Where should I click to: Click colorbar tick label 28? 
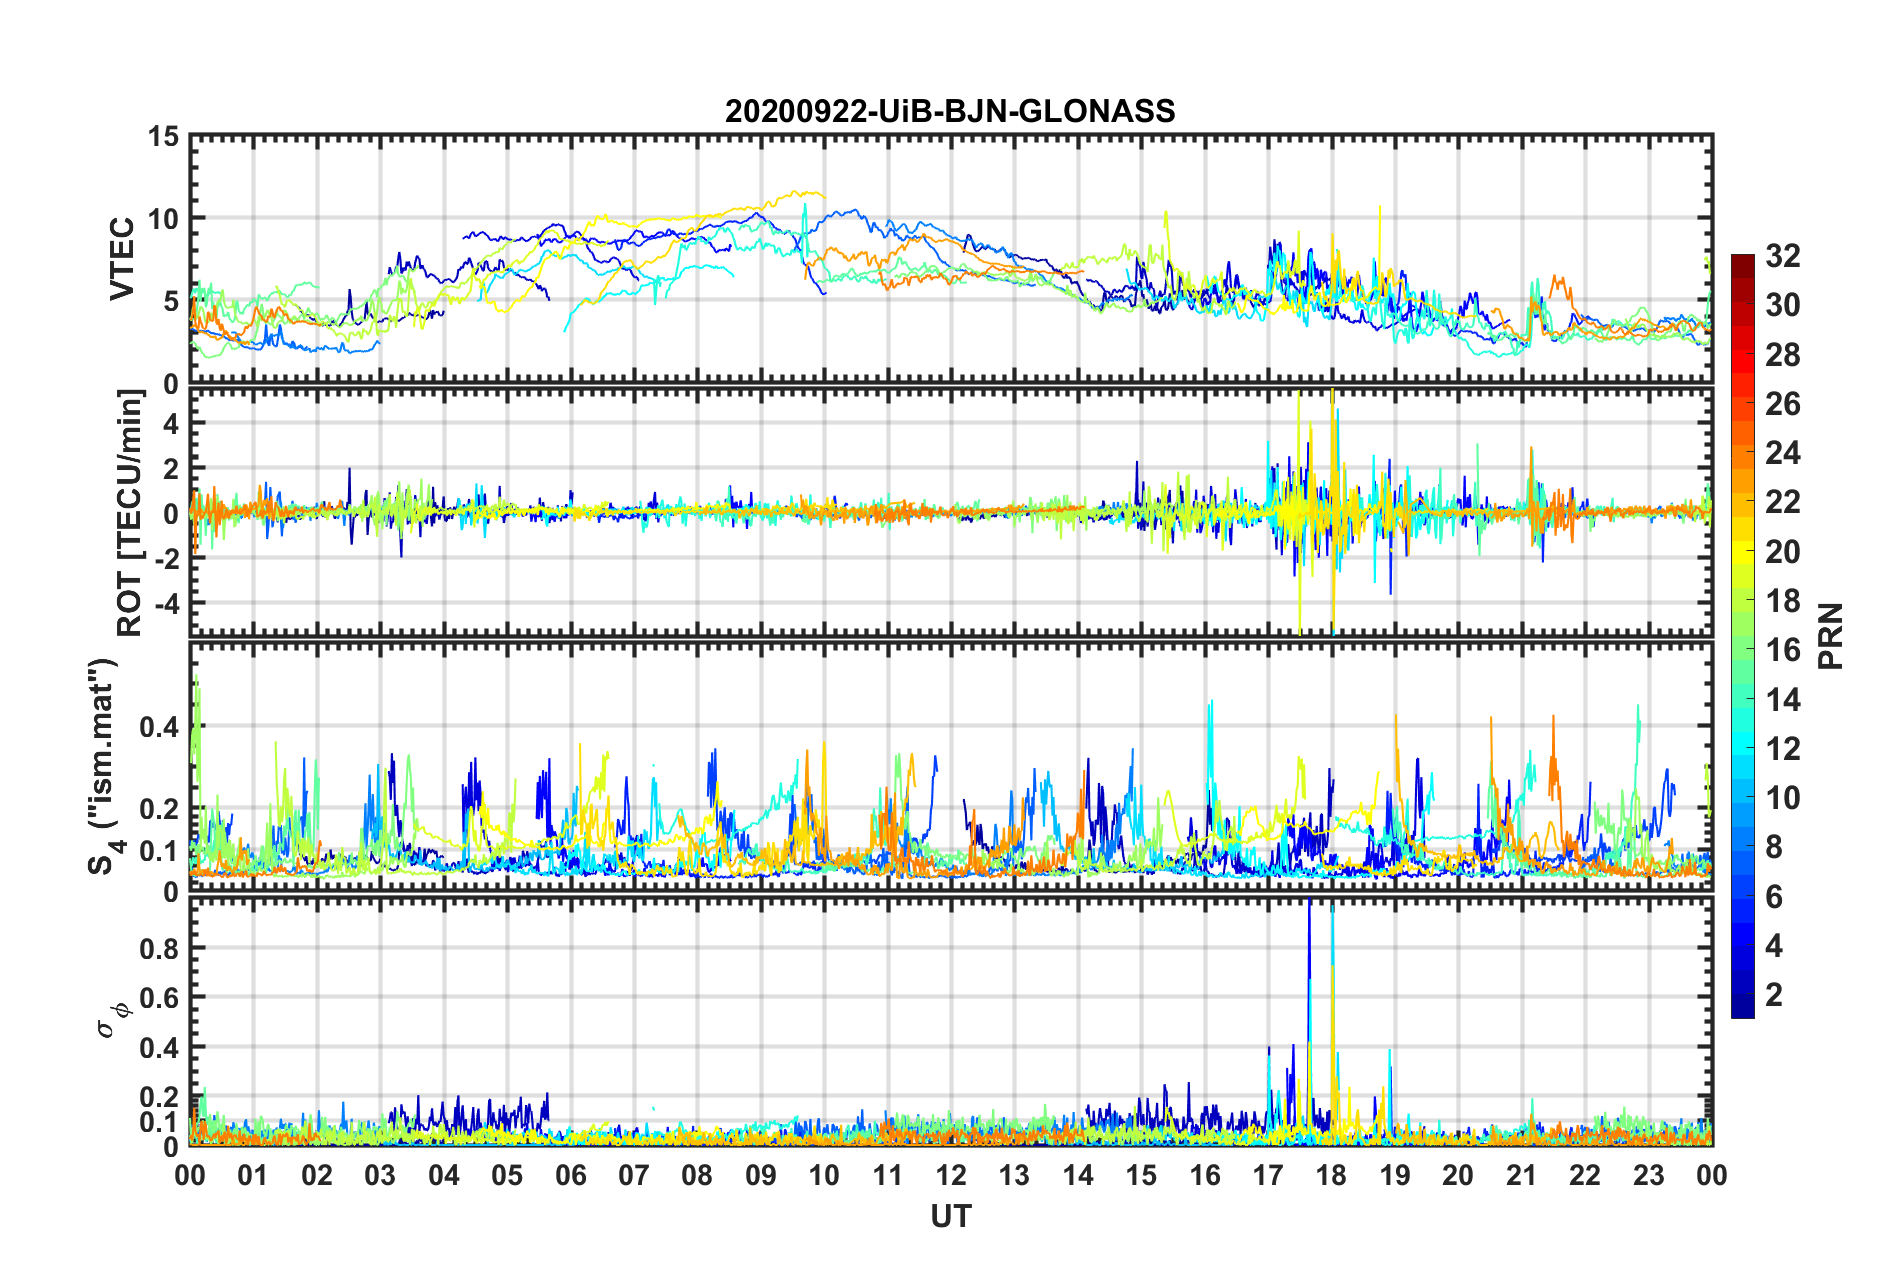click(x=1782, y=355)
